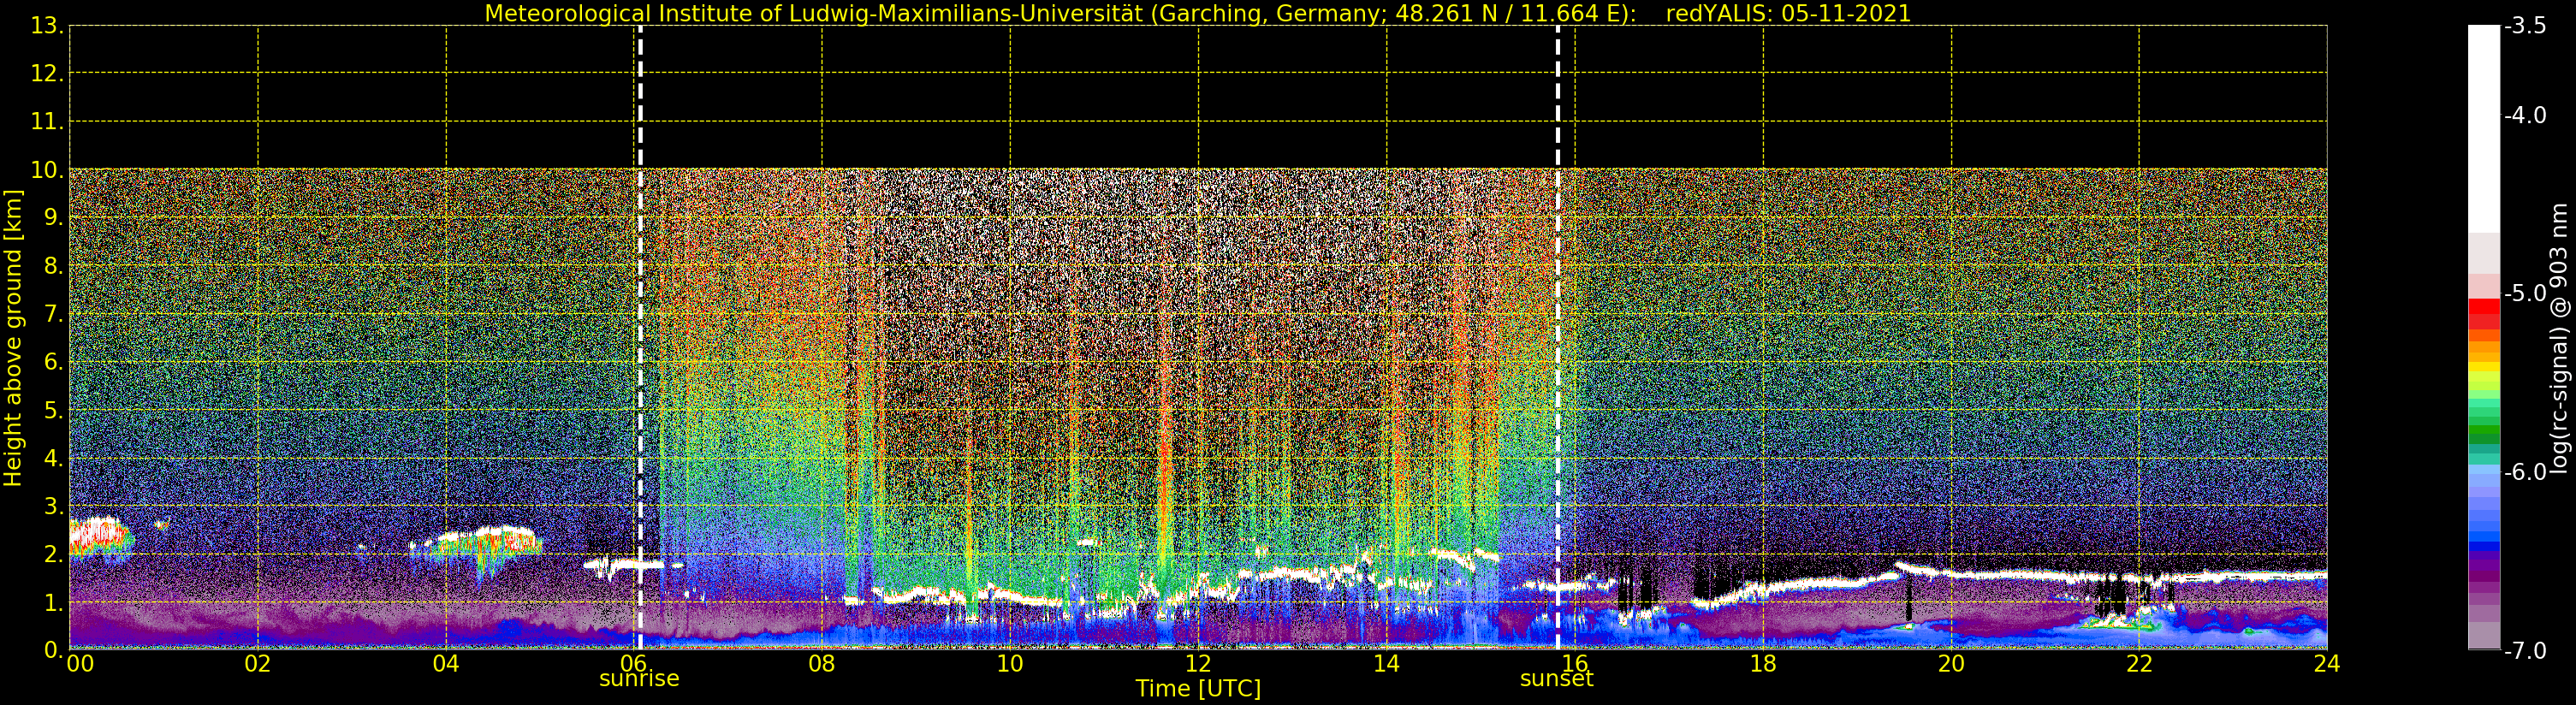The image size is (2576, 705).
Task: Click the '2.' height axis tick label
Action: (x=53, y=554)
